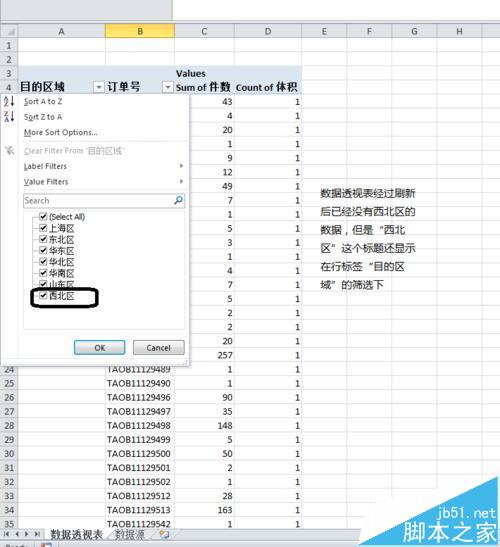Uncheck the 山东区 checkbox

point(43,283)
